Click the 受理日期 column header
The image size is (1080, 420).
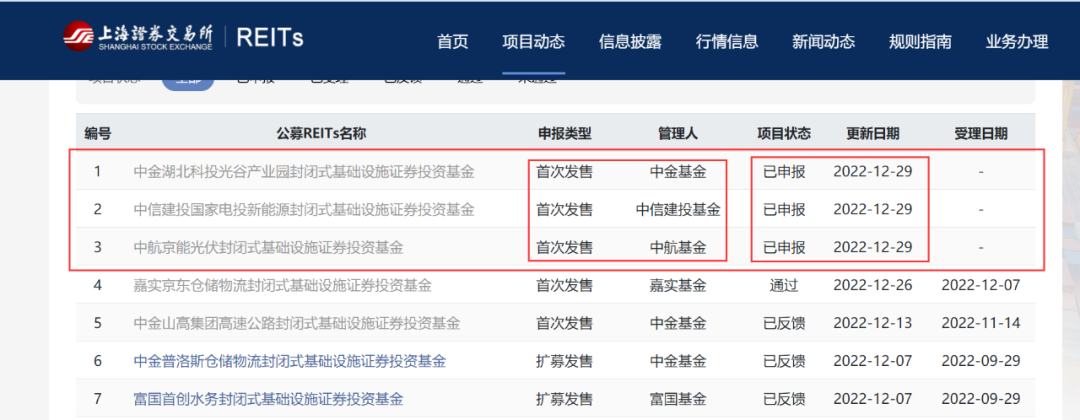pyautogui.click(x=981, y=133)
